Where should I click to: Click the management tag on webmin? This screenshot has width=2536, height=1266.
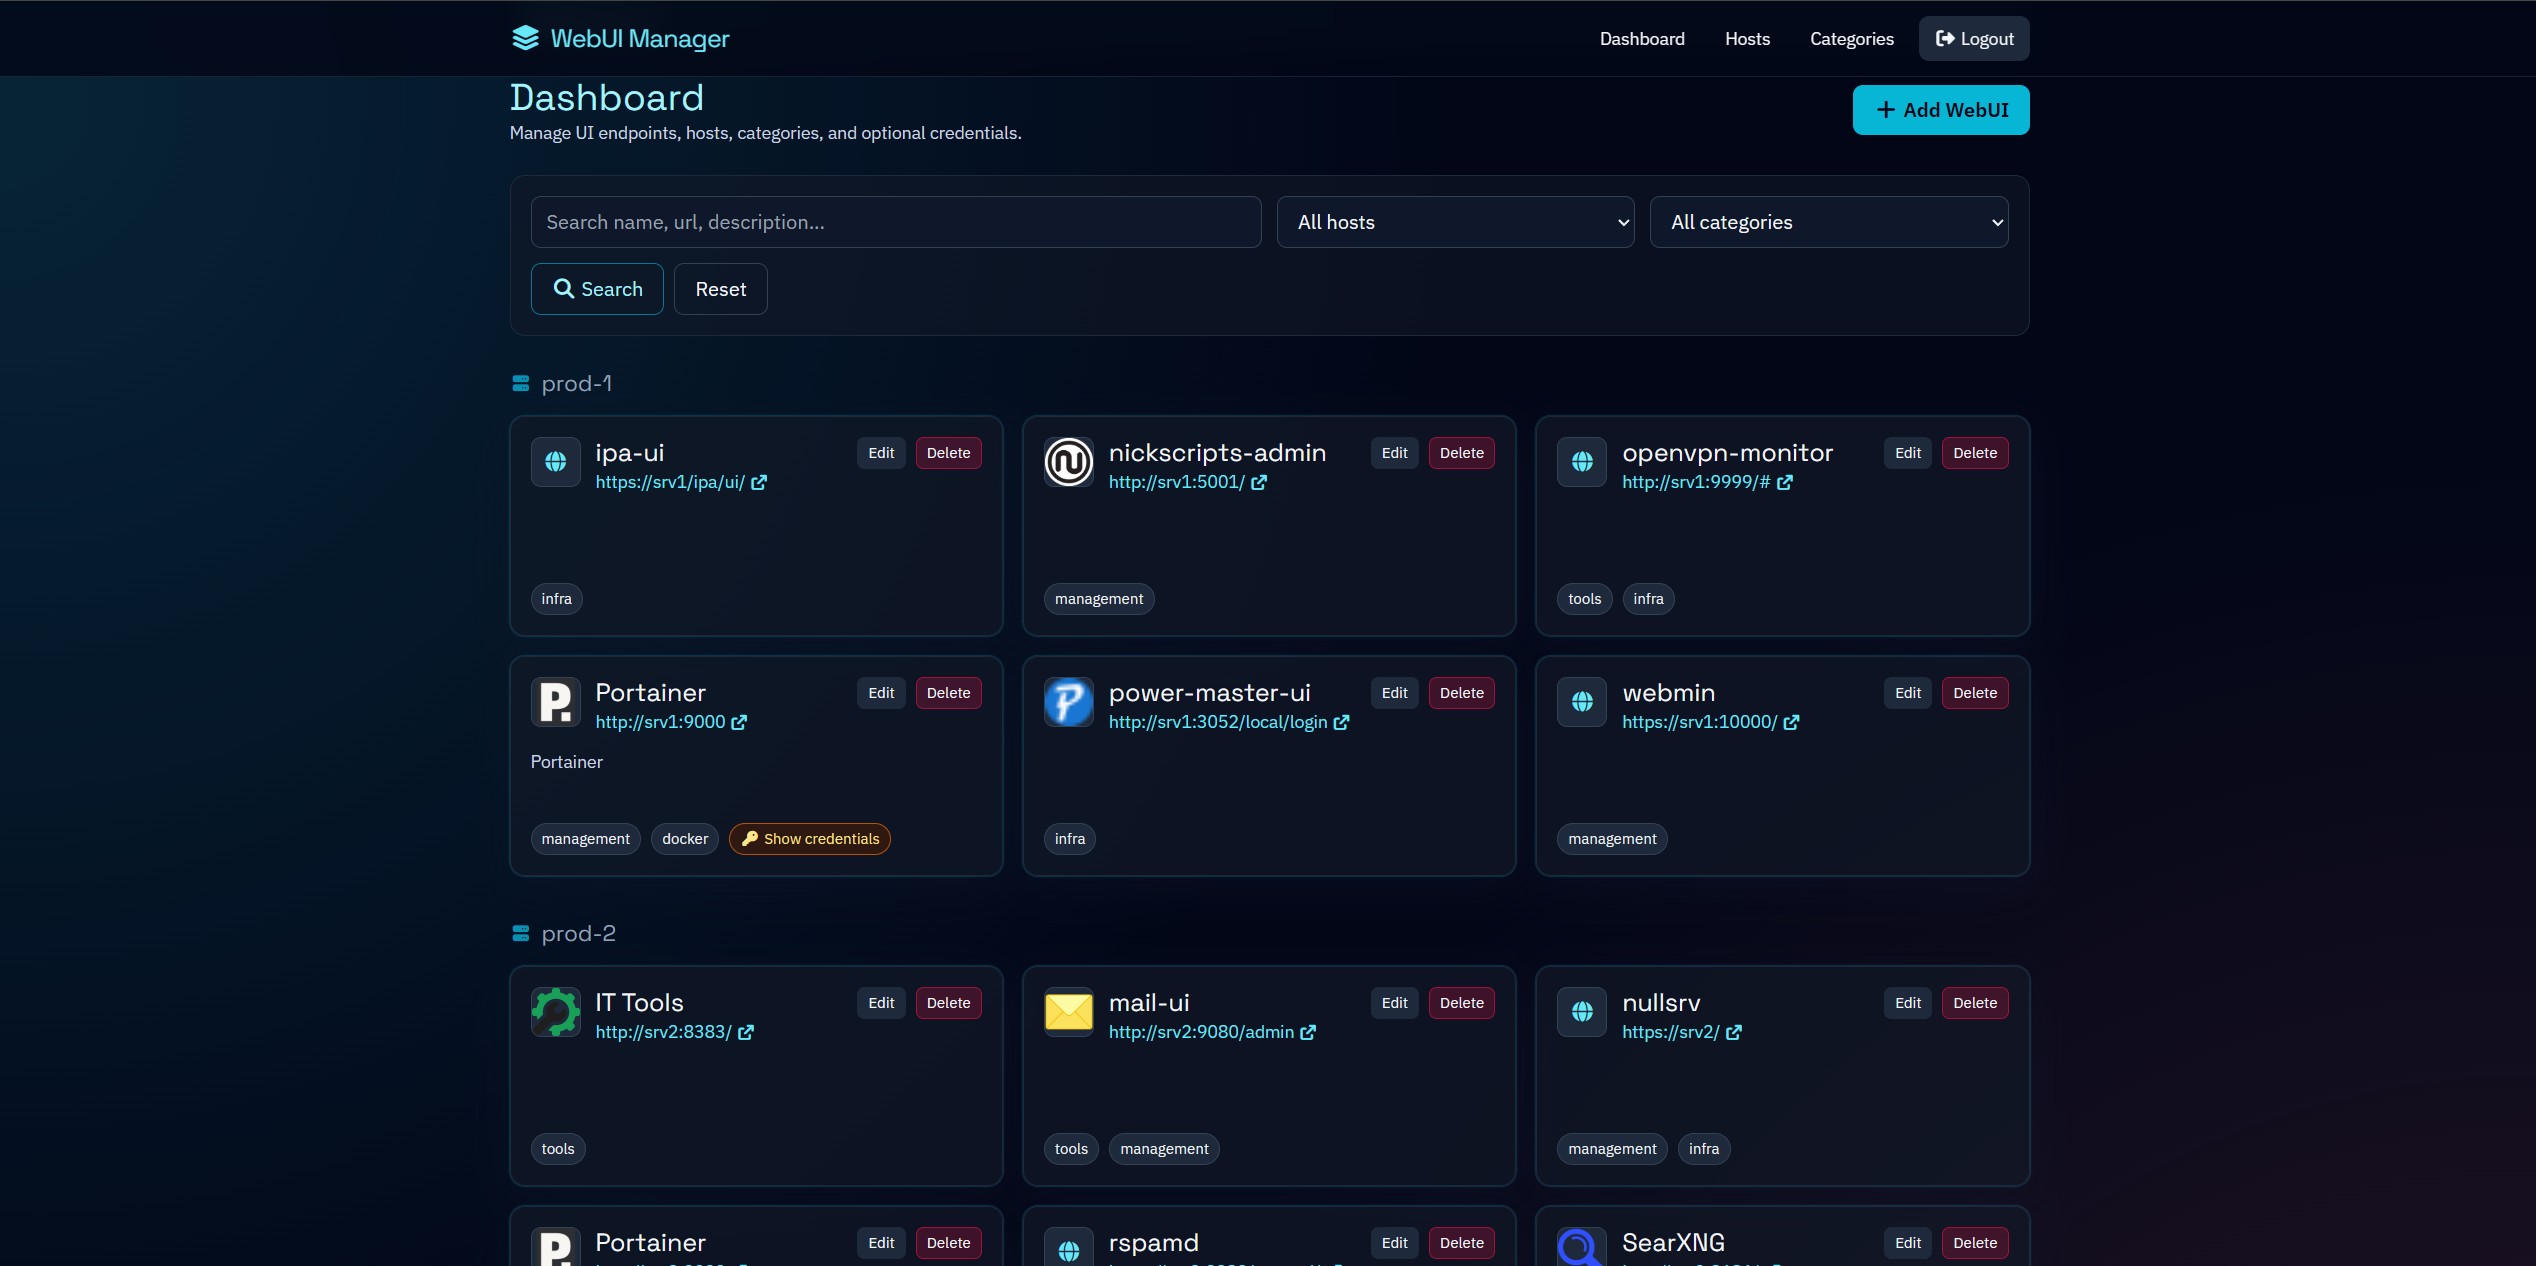(x=1612, y=839)
